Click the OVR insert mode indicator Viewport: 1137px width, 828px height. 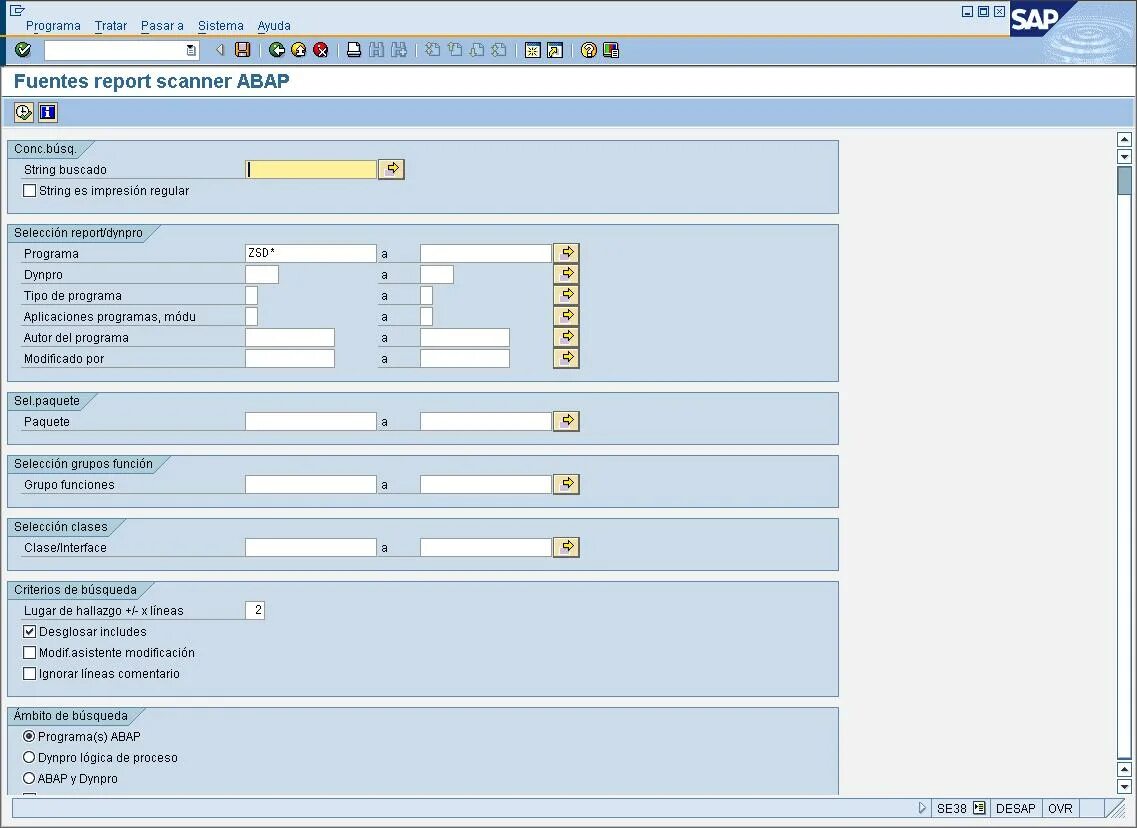(1060, 808)
